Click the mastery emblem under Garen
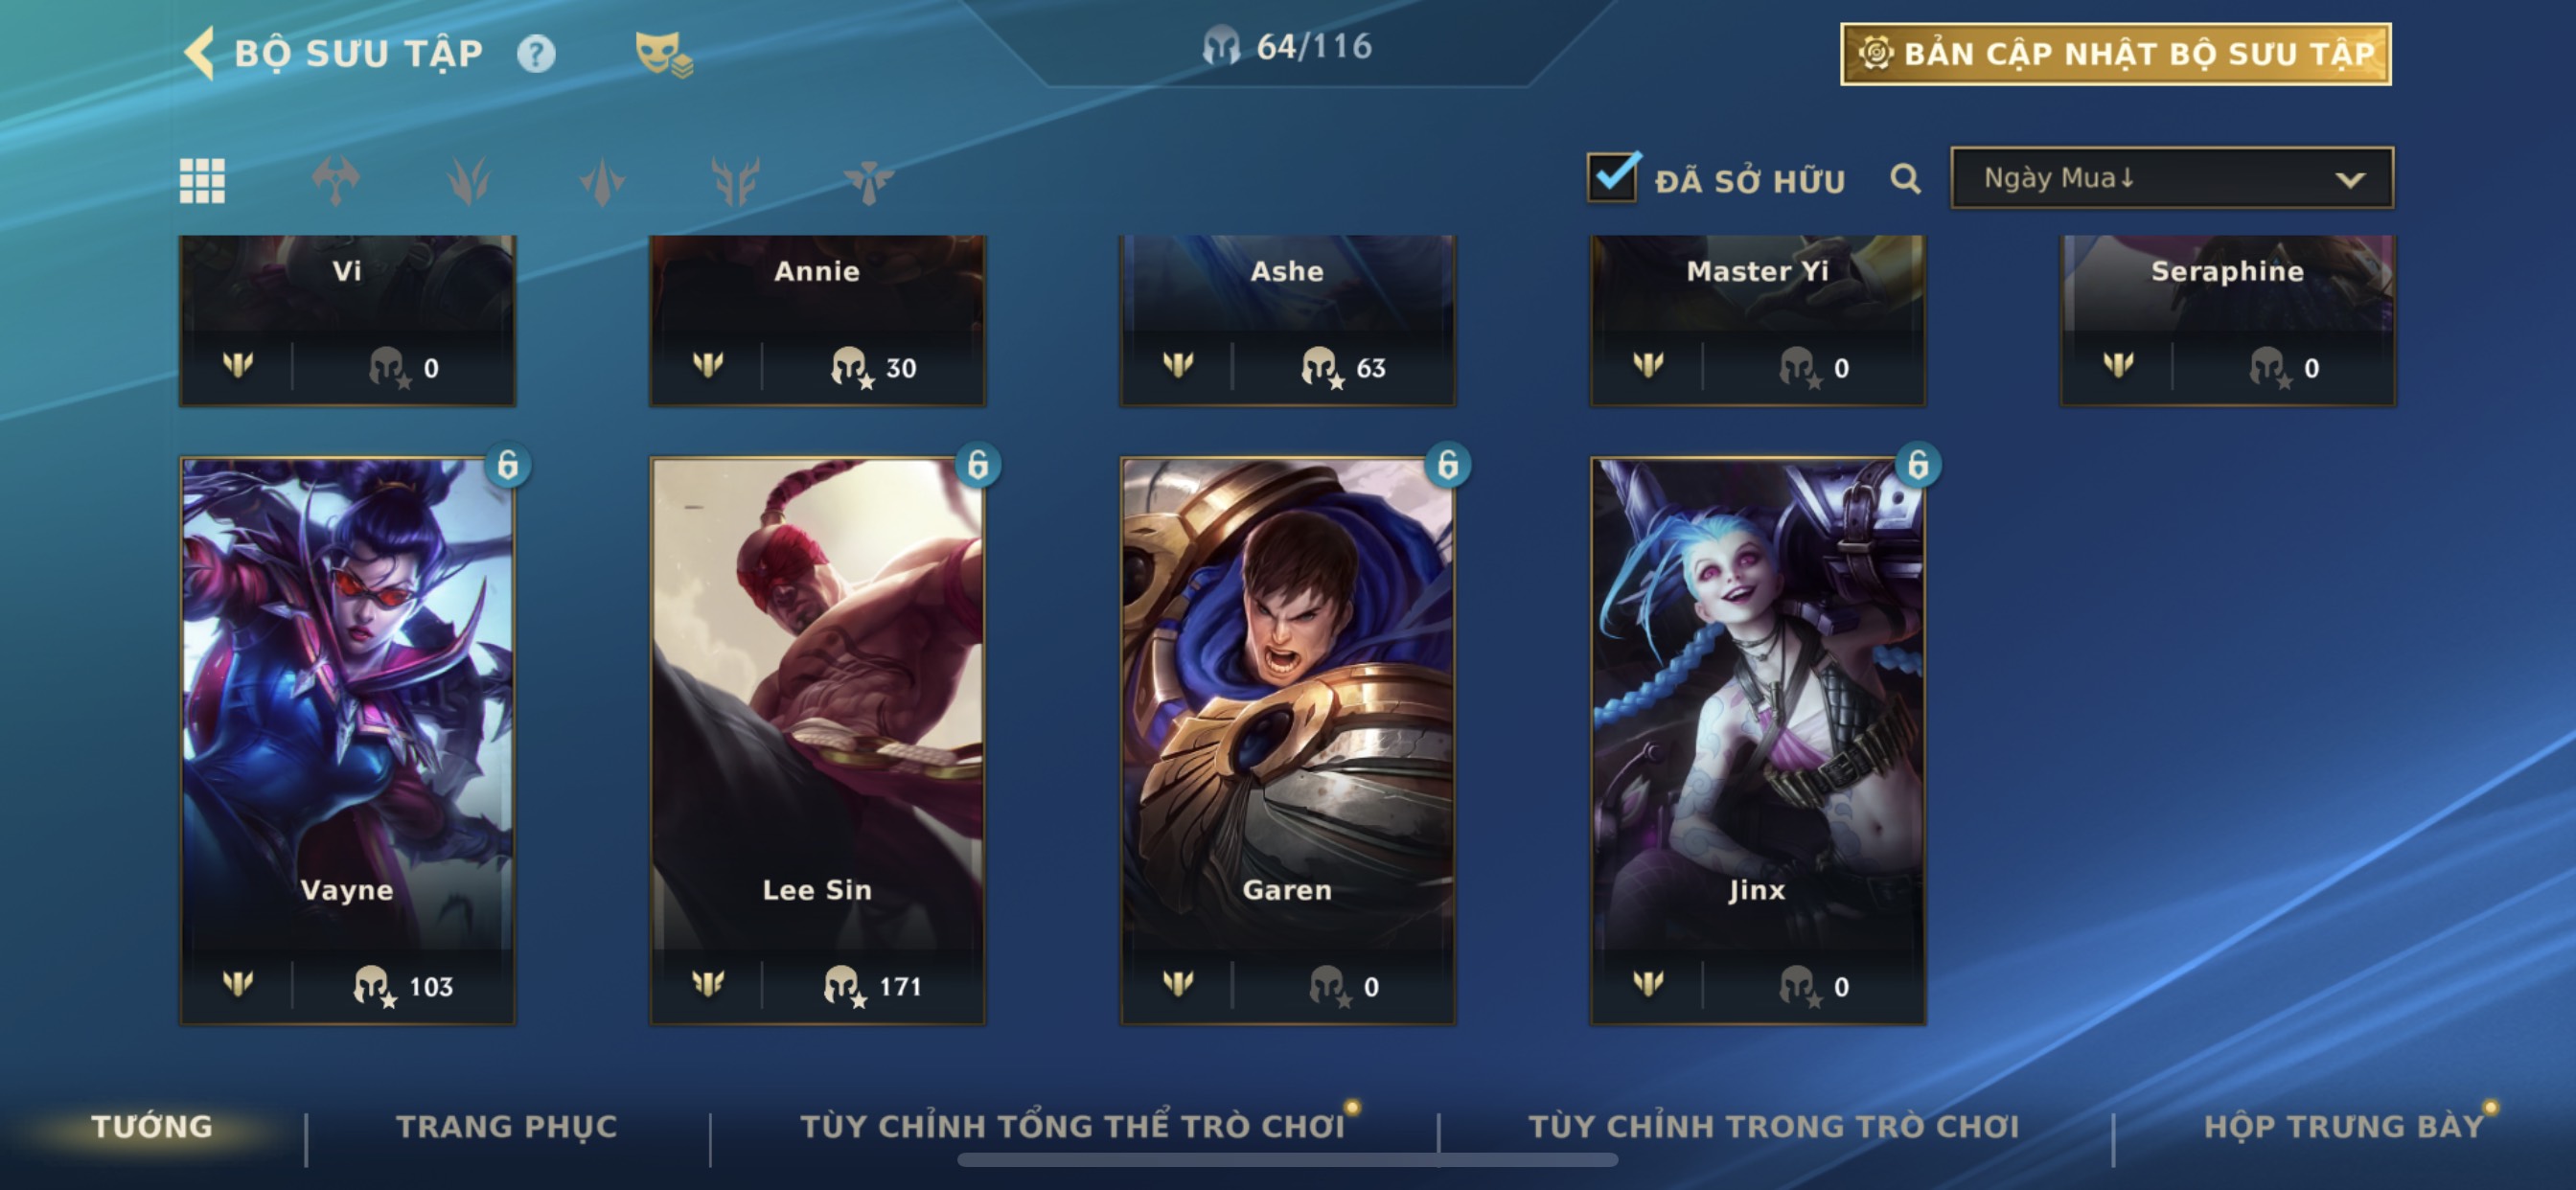2576x1190 pixels. [x=1178, y=985]
